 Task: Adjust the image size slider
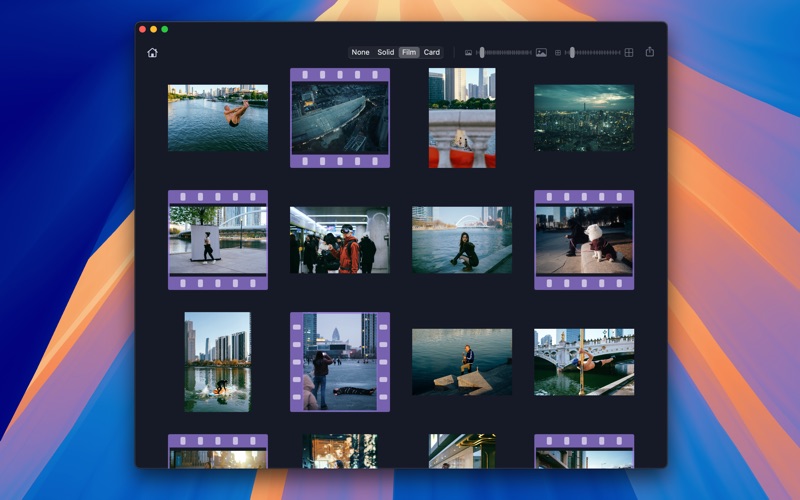click(x=504, y=53)
